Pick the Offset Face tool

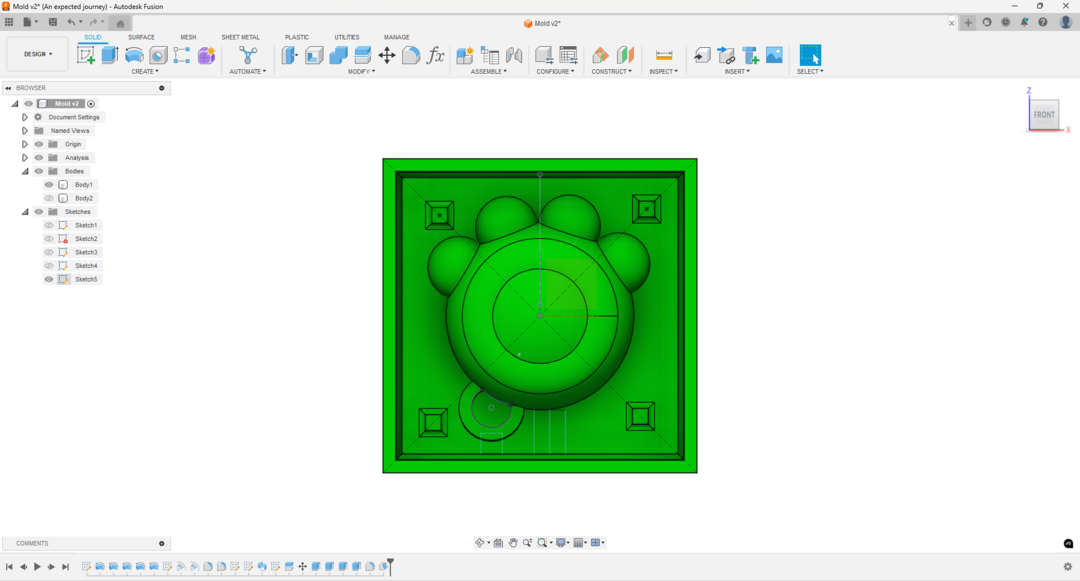pos(362,55)
